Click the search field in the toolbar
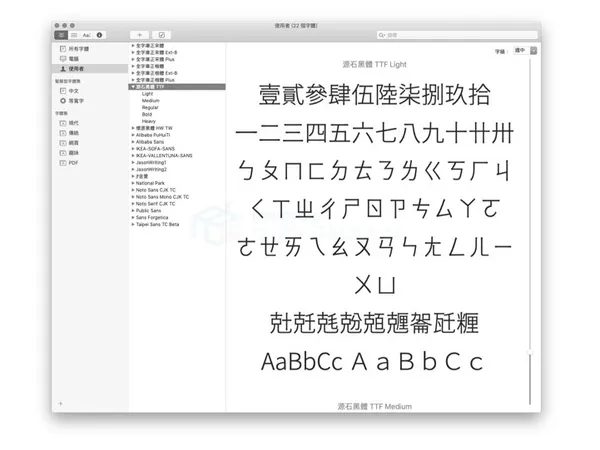This screenshot has width=600, height=450. [457, 35]
